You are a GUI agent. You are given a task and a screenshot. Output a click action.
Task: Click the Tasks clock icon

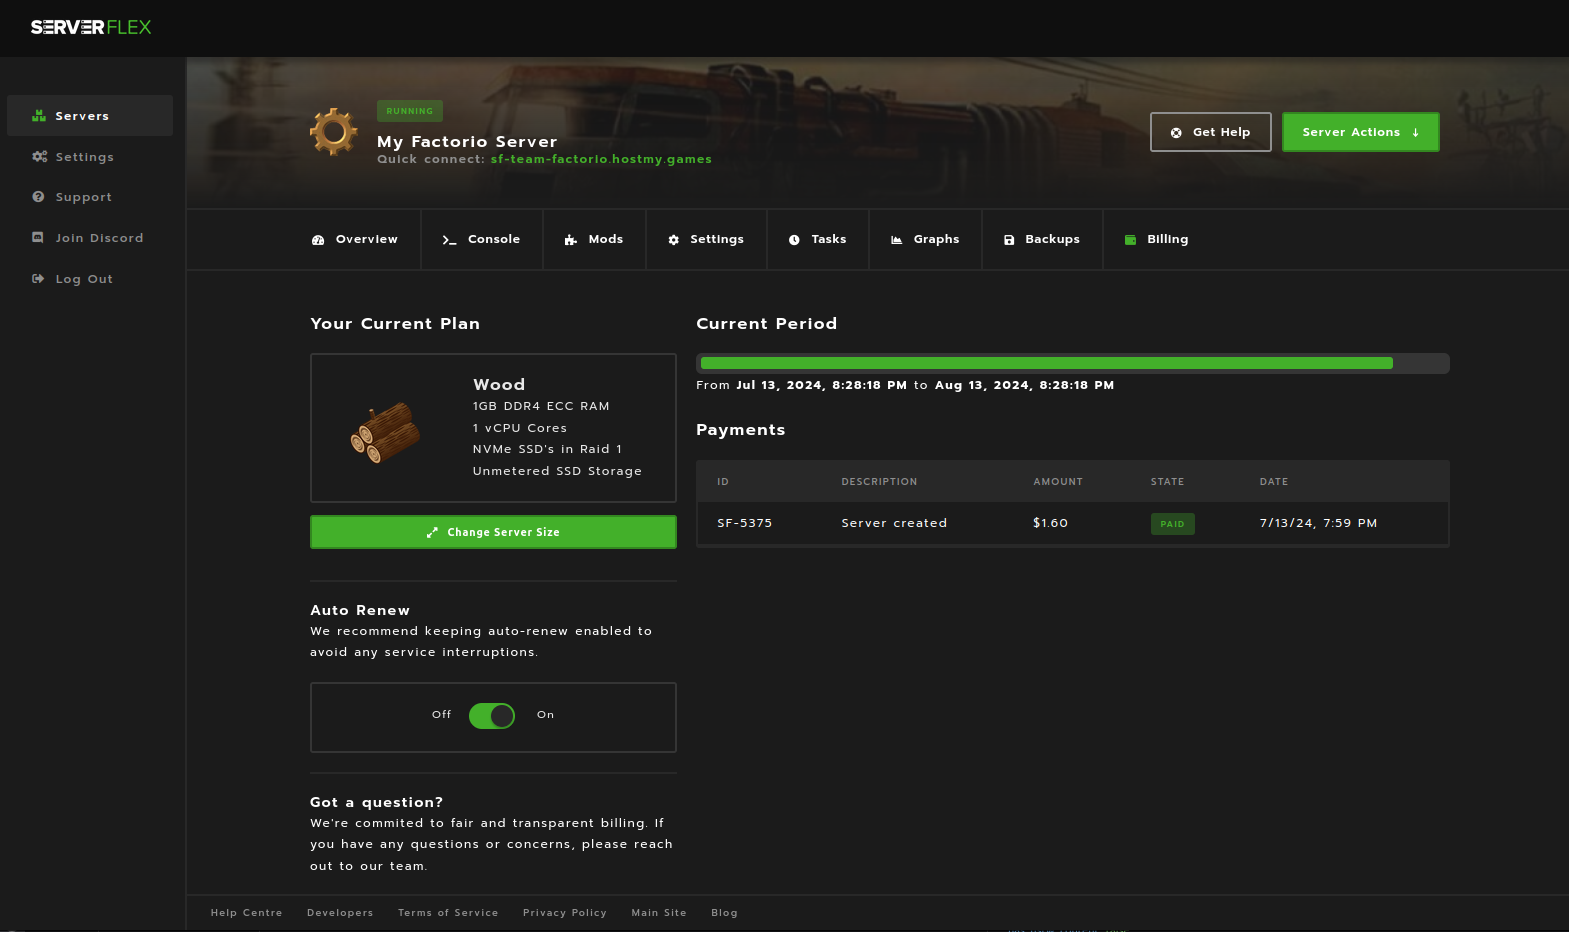[794, 240]
